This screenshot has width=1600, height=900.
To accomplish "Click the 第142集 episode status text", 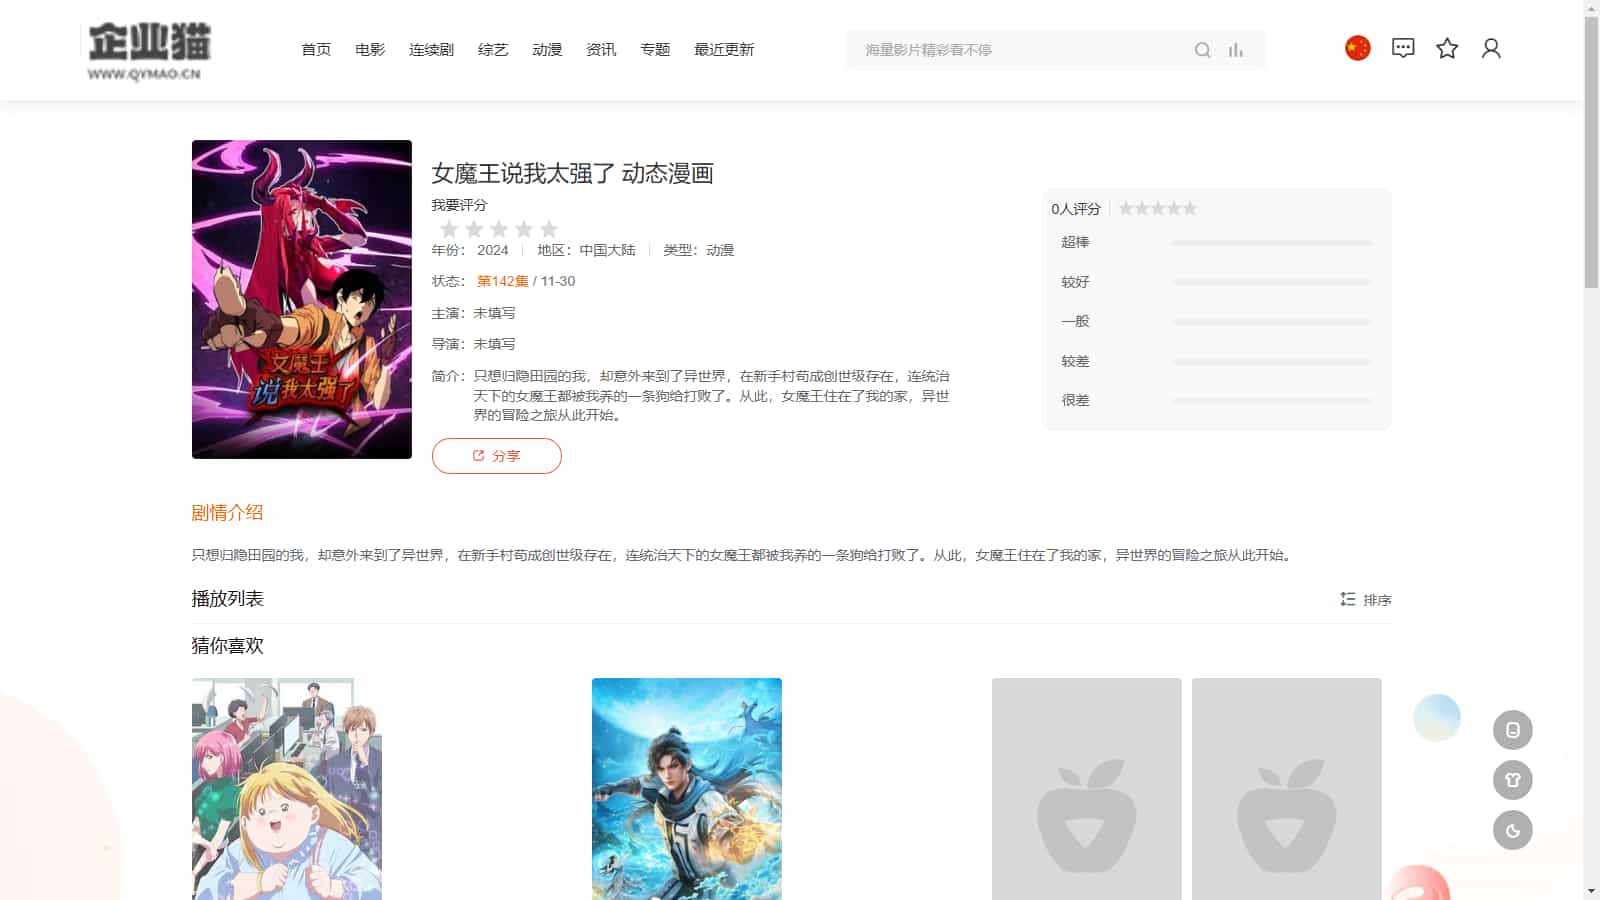I will tap(502, 281).
